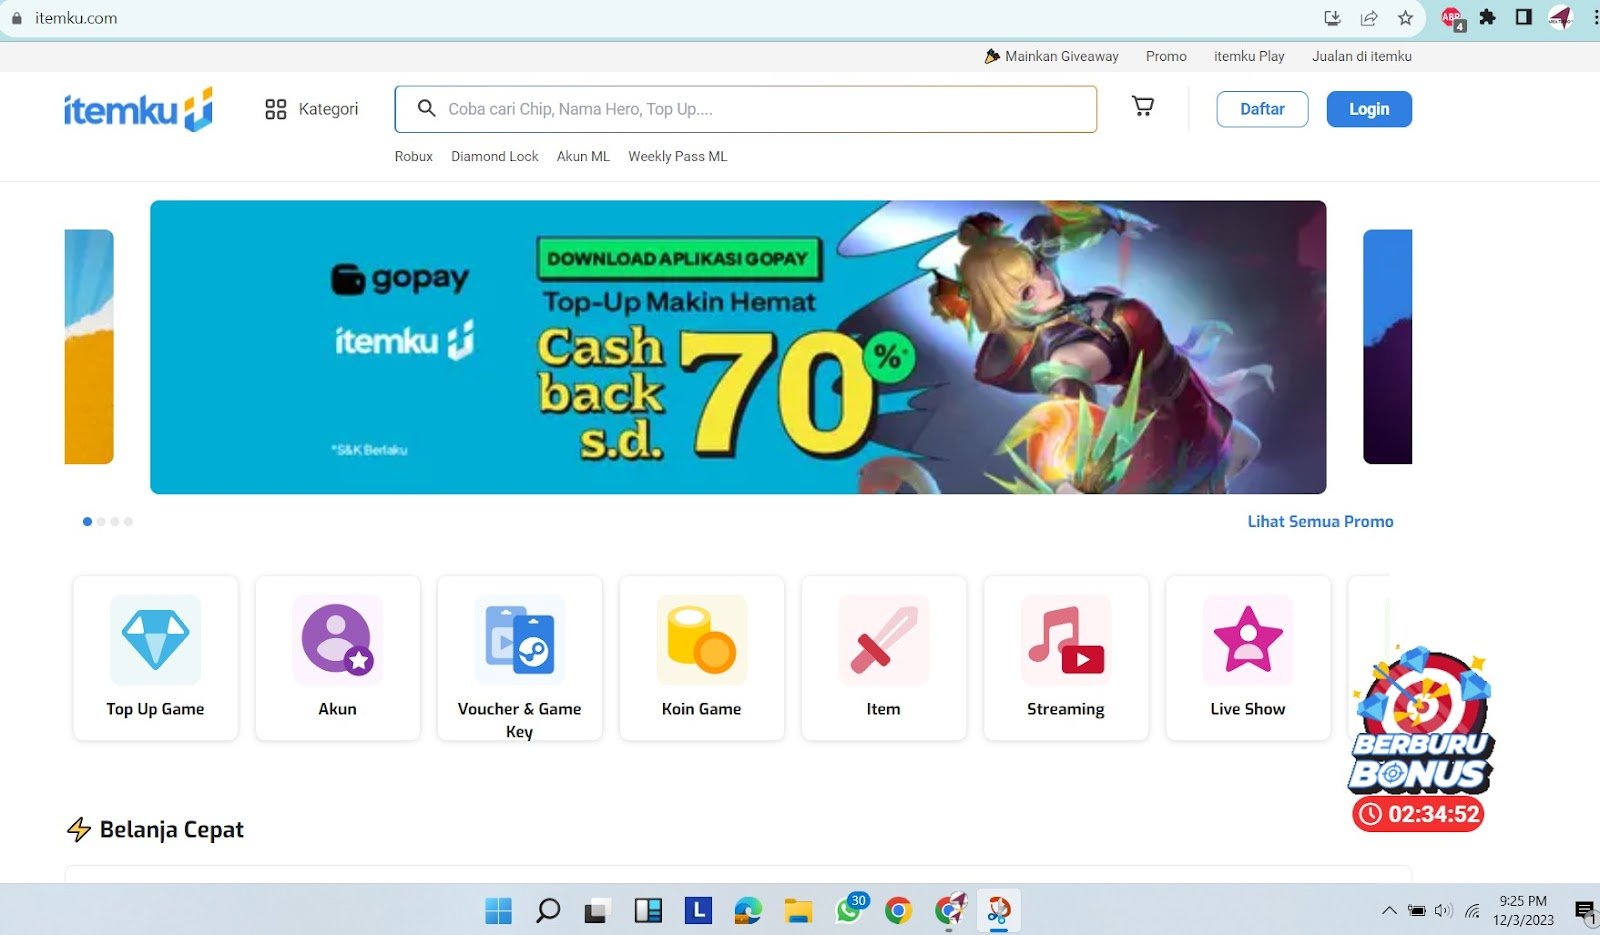Show previous banner via orange slide preview
The width and height of the screenshot is (1600, 935).
89,347
